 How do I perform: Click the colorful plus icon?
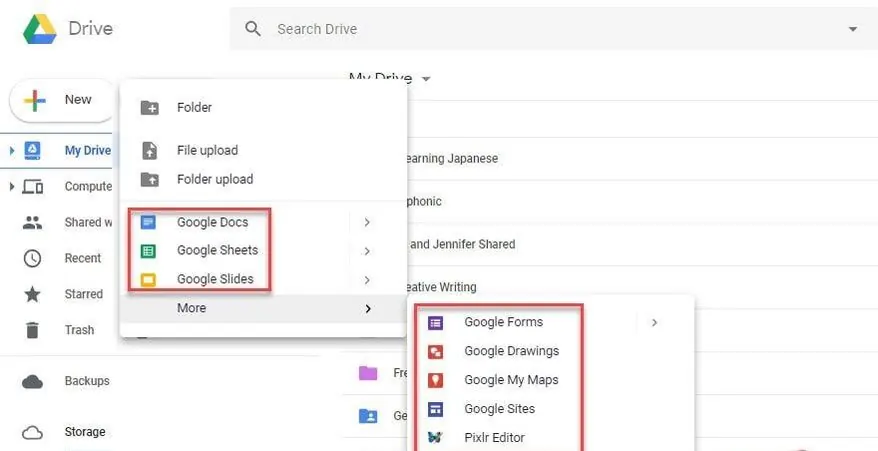(34, 101)
